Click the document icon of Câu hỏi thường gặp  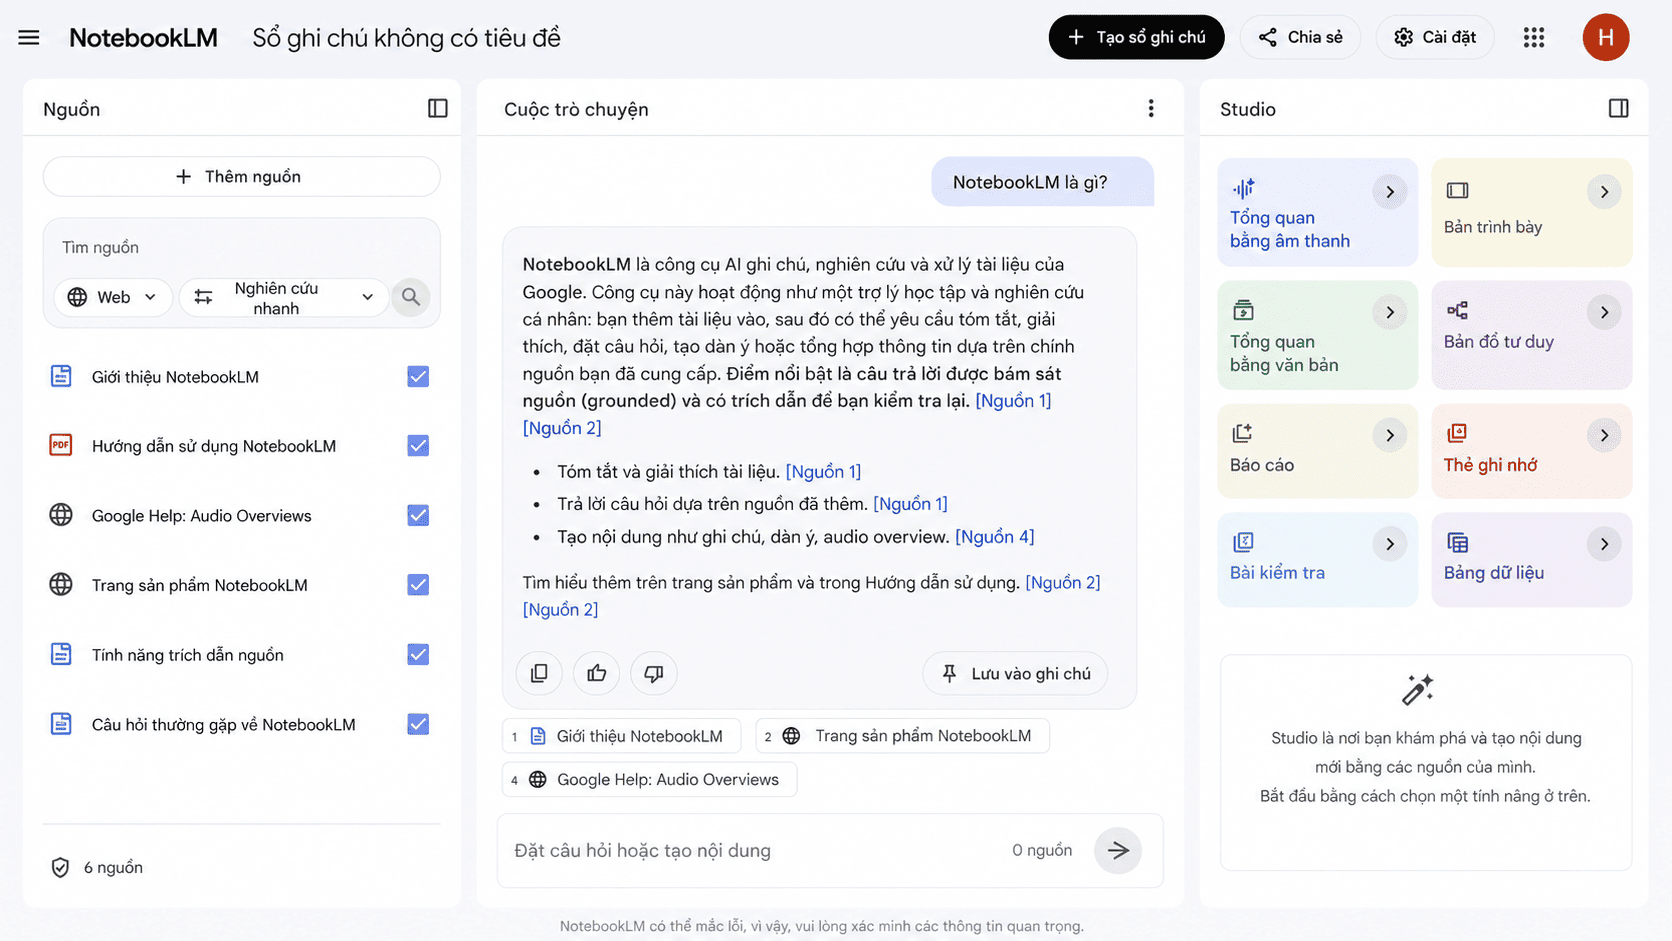coord(61,723)
